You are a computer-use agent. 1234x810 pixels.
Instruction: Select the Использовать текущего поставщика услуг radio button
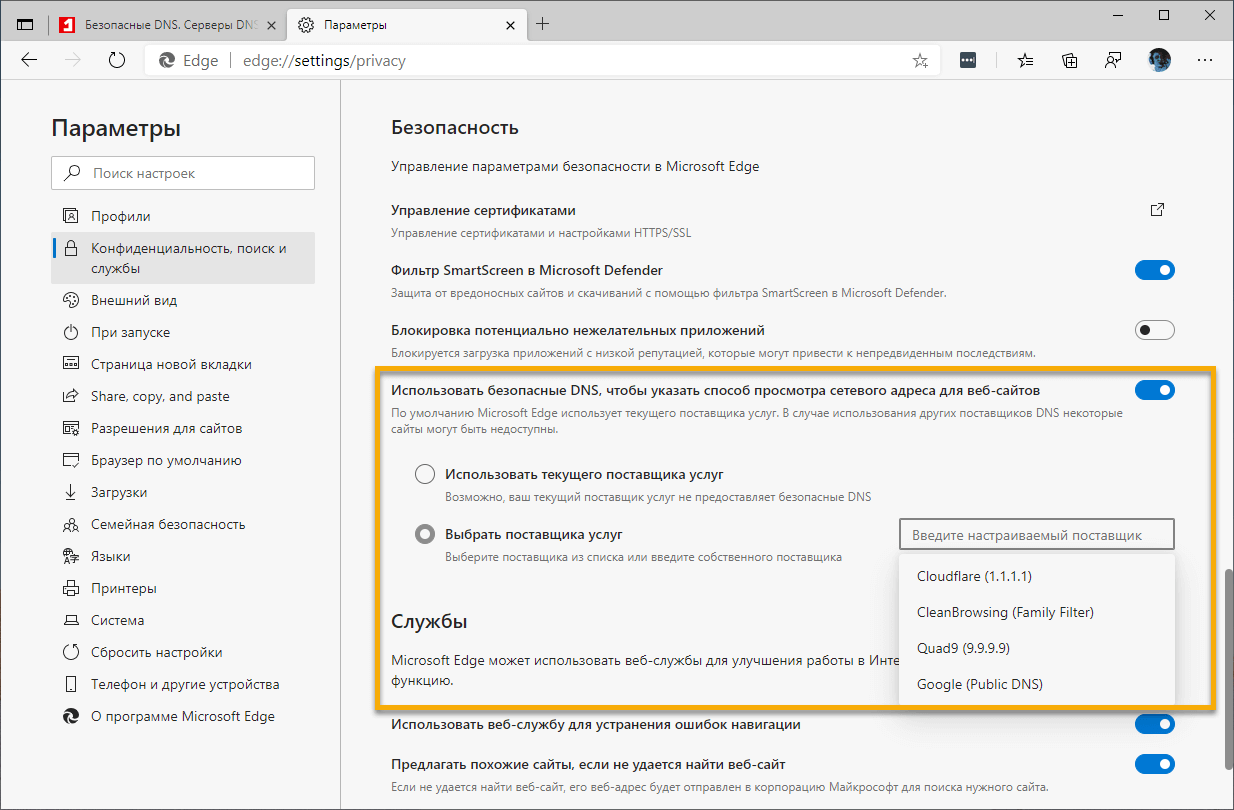point(425,474)
